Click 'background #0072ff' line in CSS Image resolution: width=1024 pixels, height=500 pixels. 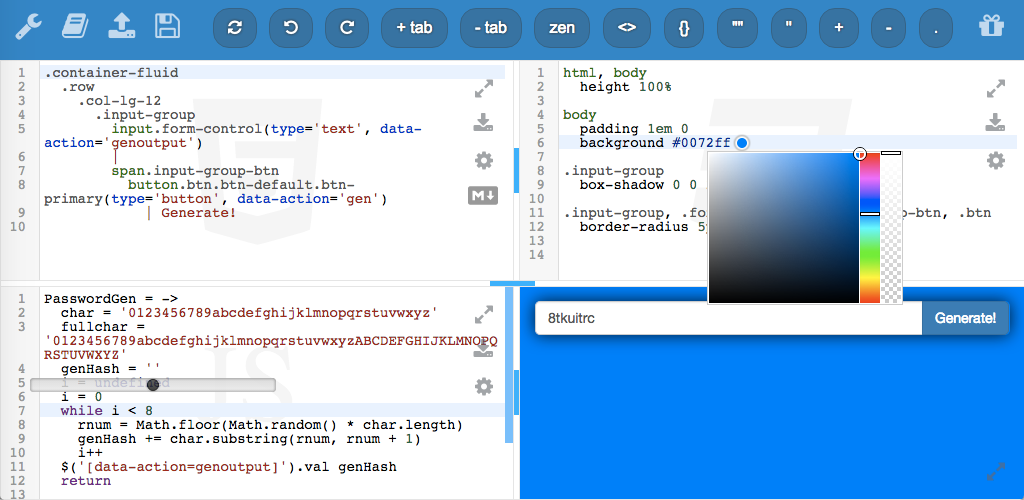pos(655,143)
